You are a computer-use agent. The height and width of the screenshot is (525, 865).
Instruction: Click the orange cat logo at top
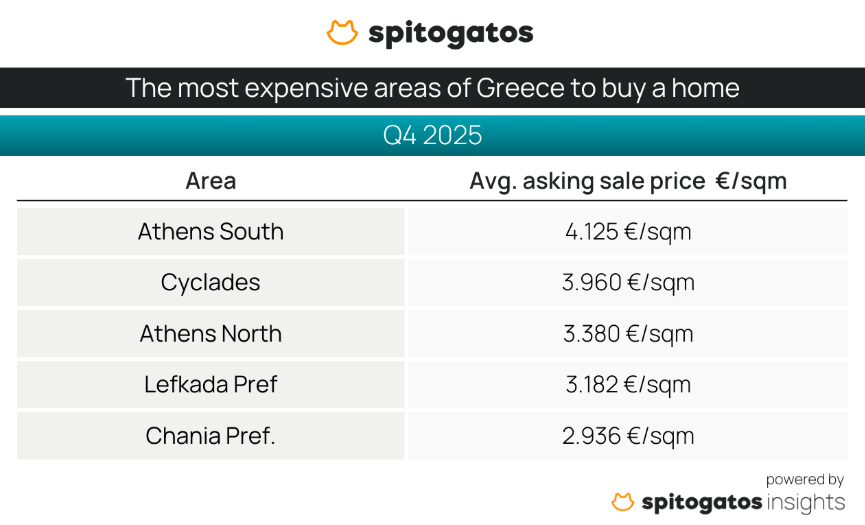[x=342, y=33]
